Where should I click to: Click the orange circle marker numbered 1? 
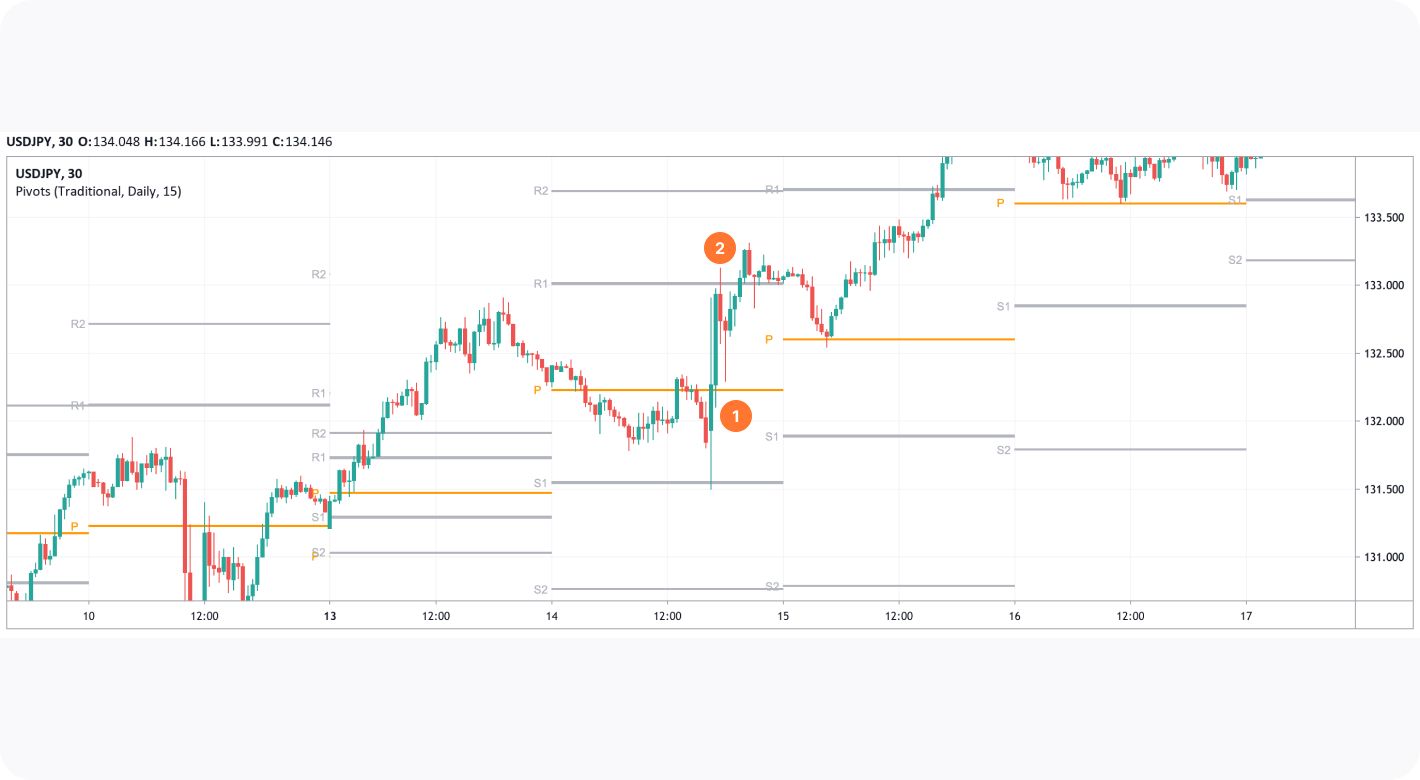click(735, 415)
